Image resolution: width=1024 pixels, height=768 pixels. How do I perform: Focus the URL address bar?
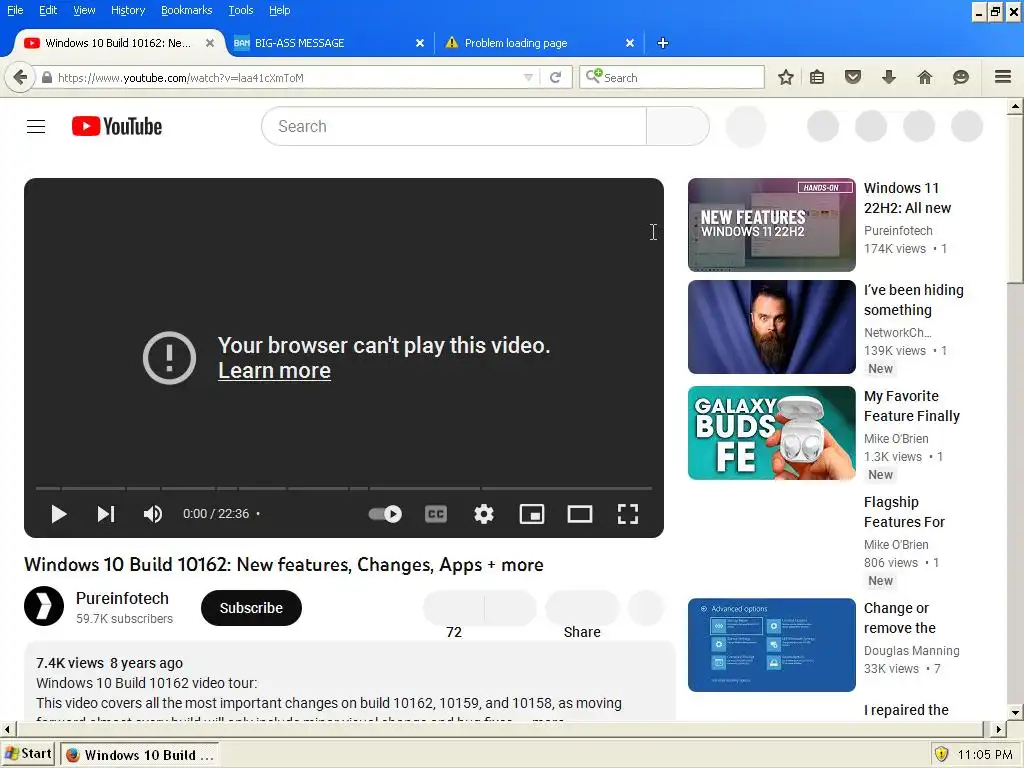pos(287,78)
